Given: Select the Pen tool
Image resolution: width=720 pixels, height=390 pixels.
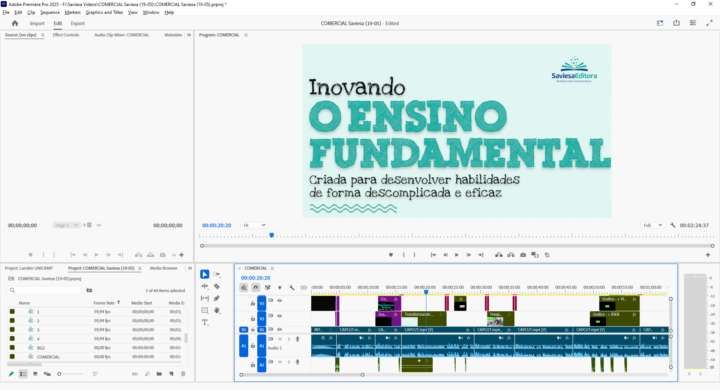Looking at the screenshot, I should 217,298.
